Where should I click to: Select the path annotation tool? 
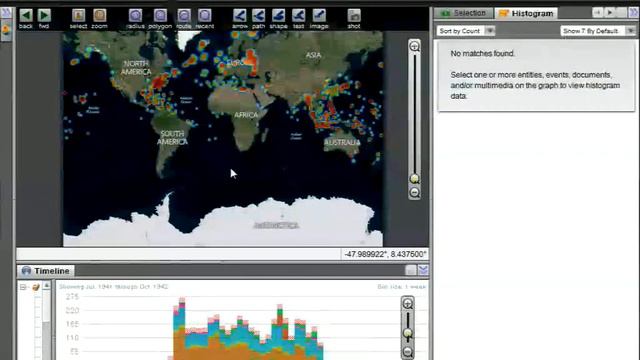pos(258,19)
